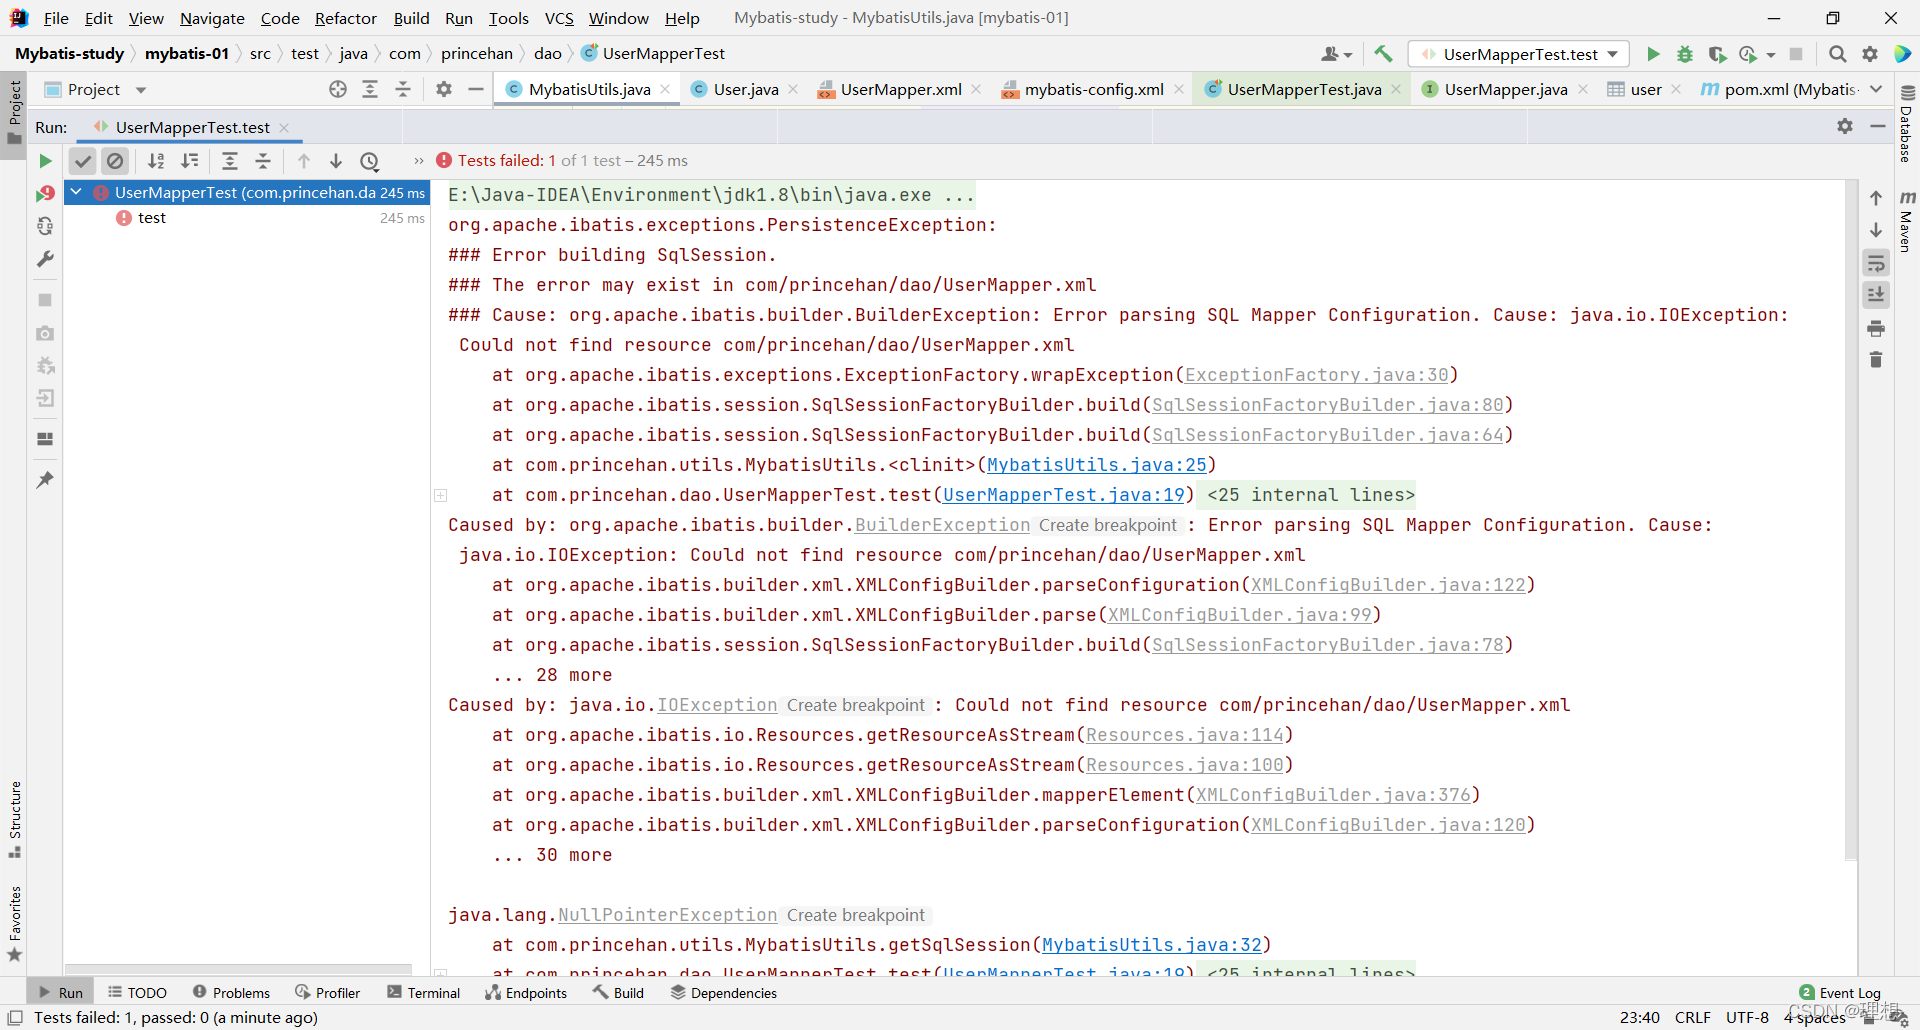Clear all console output trash icon
The width and height of the screenshot is (1920, 1030).
click(x=1876, y=360)
